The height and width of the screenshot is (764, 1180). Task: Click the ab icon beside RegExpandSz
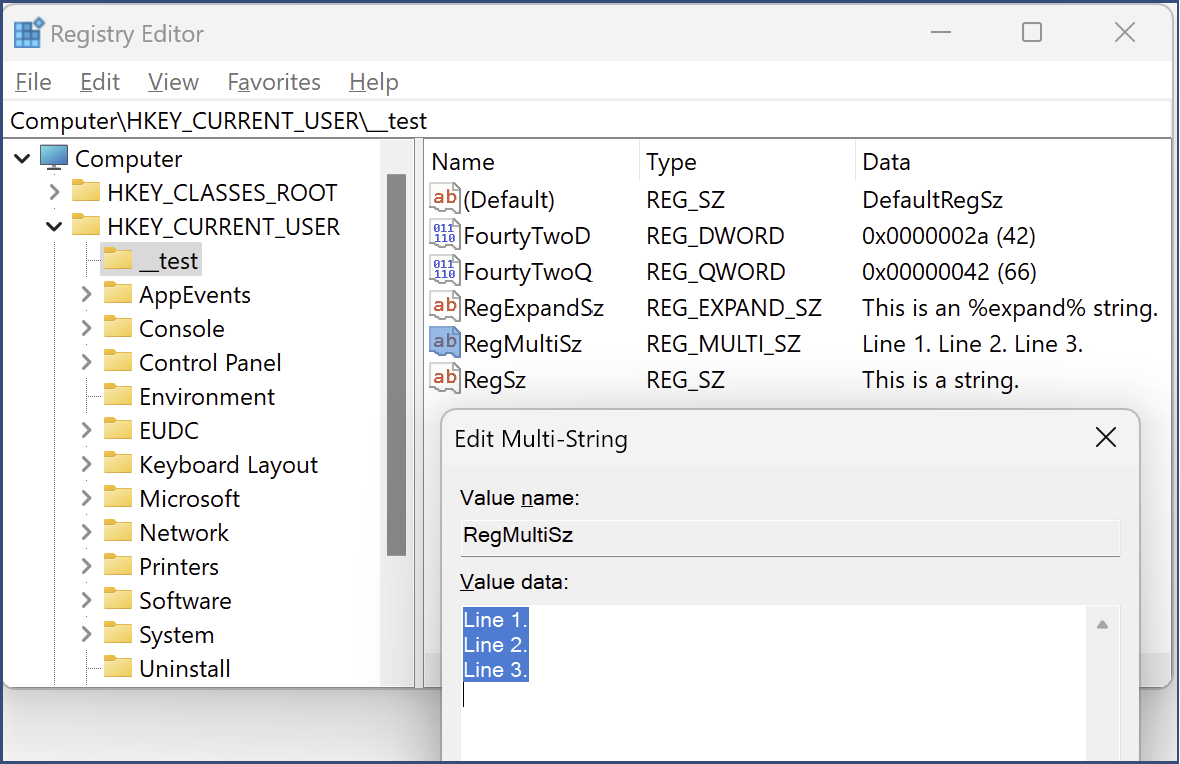(x=444, y=305)
